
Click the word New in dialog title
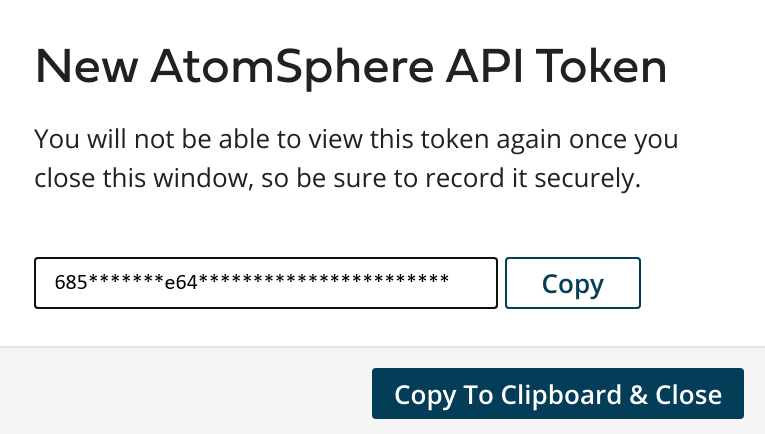(x=86, y=67)
